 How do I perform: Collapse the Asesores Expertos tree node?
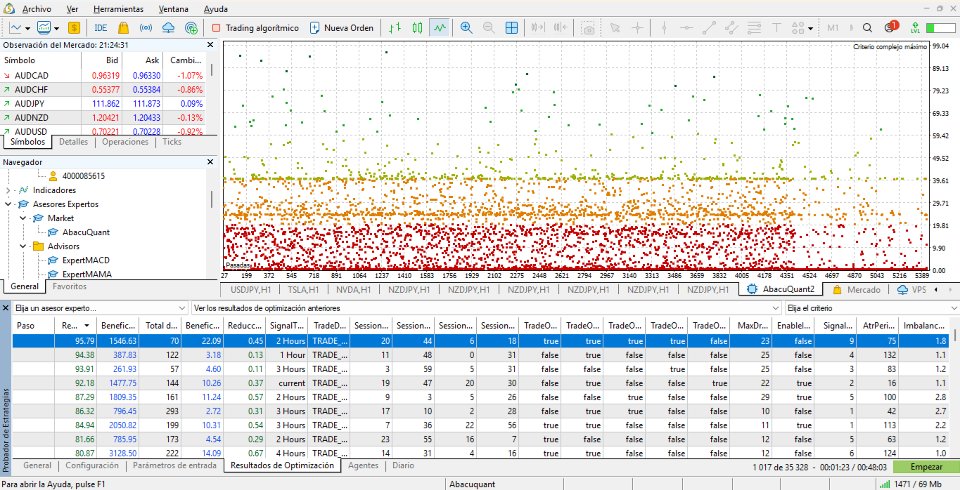pos(9,203)
